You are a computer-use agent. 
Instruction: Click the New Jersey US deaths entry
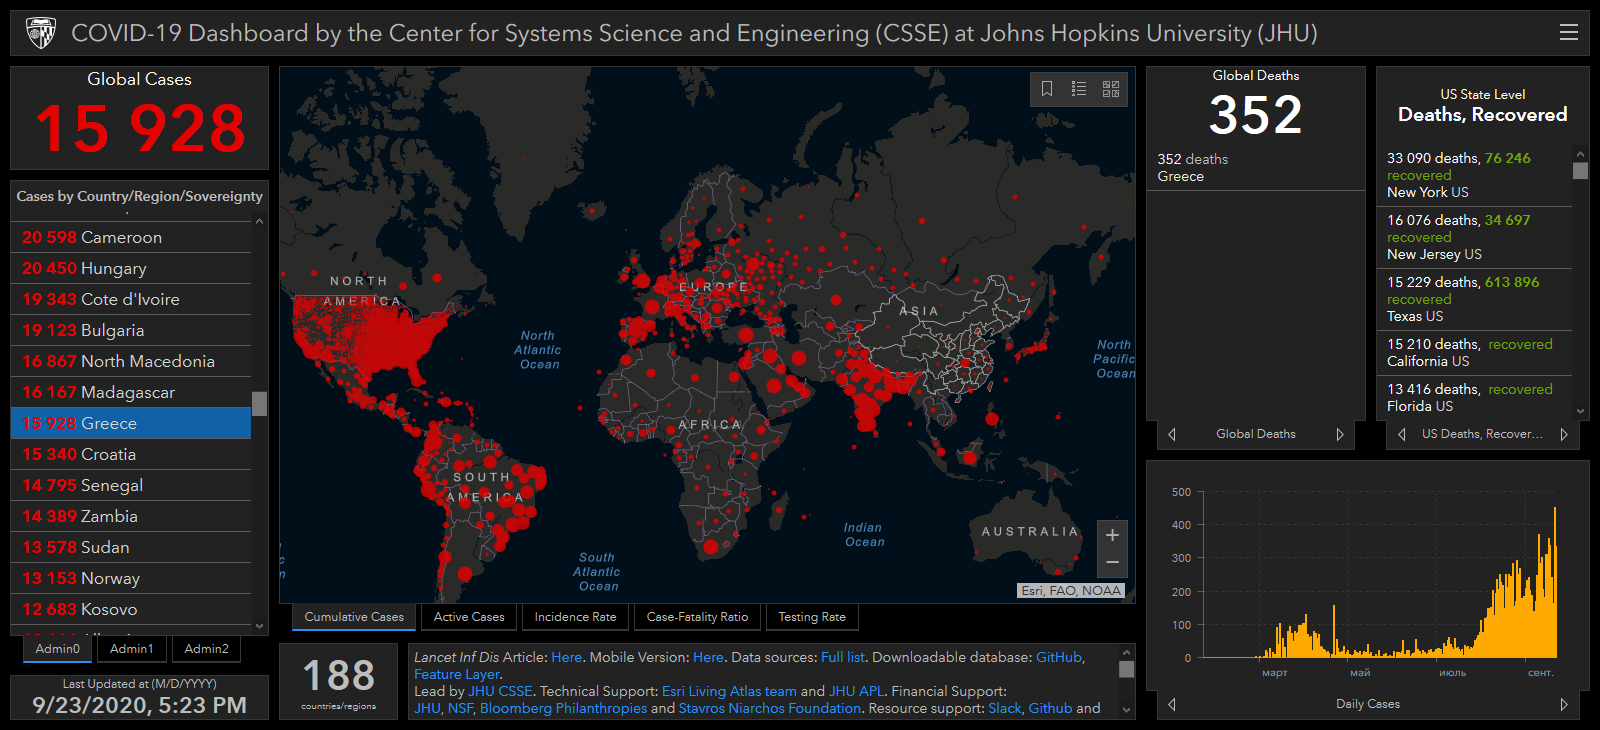(1475, 237)
